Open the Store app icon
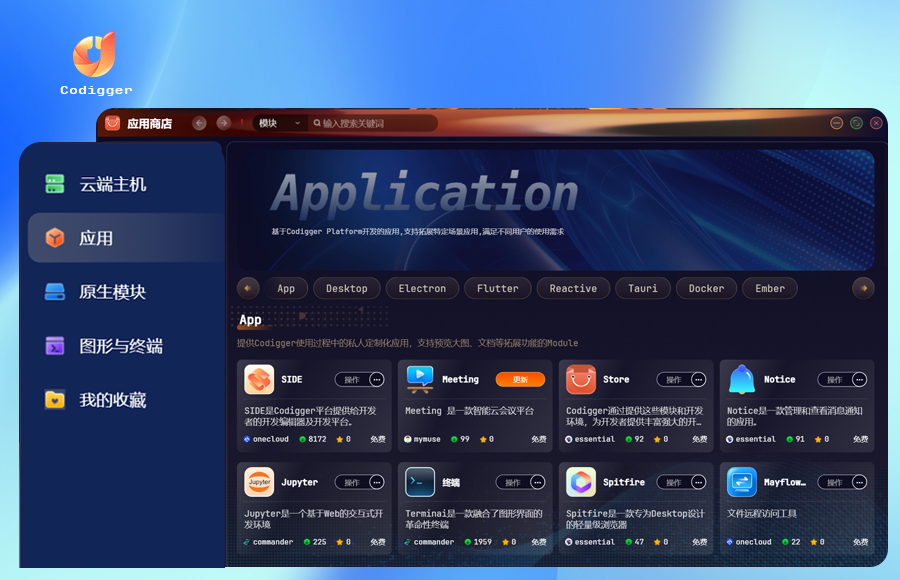This screenshot has height=580, width=900. click(x=581, y=379)
